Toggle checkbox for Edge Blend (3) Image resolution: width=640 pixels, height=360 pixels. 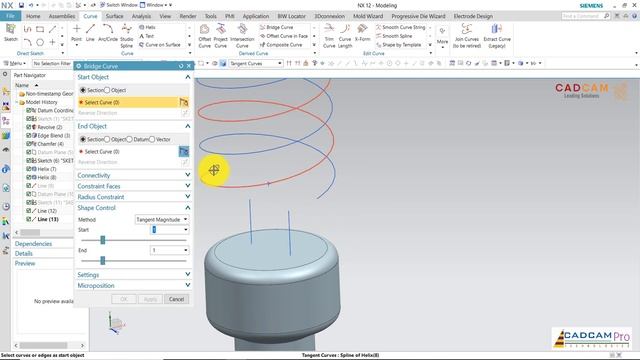coord(29,136)
